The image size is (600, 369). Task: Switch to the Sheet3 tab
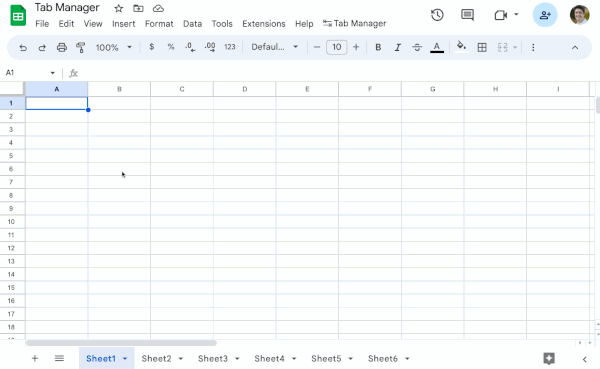tap(213, 359)
